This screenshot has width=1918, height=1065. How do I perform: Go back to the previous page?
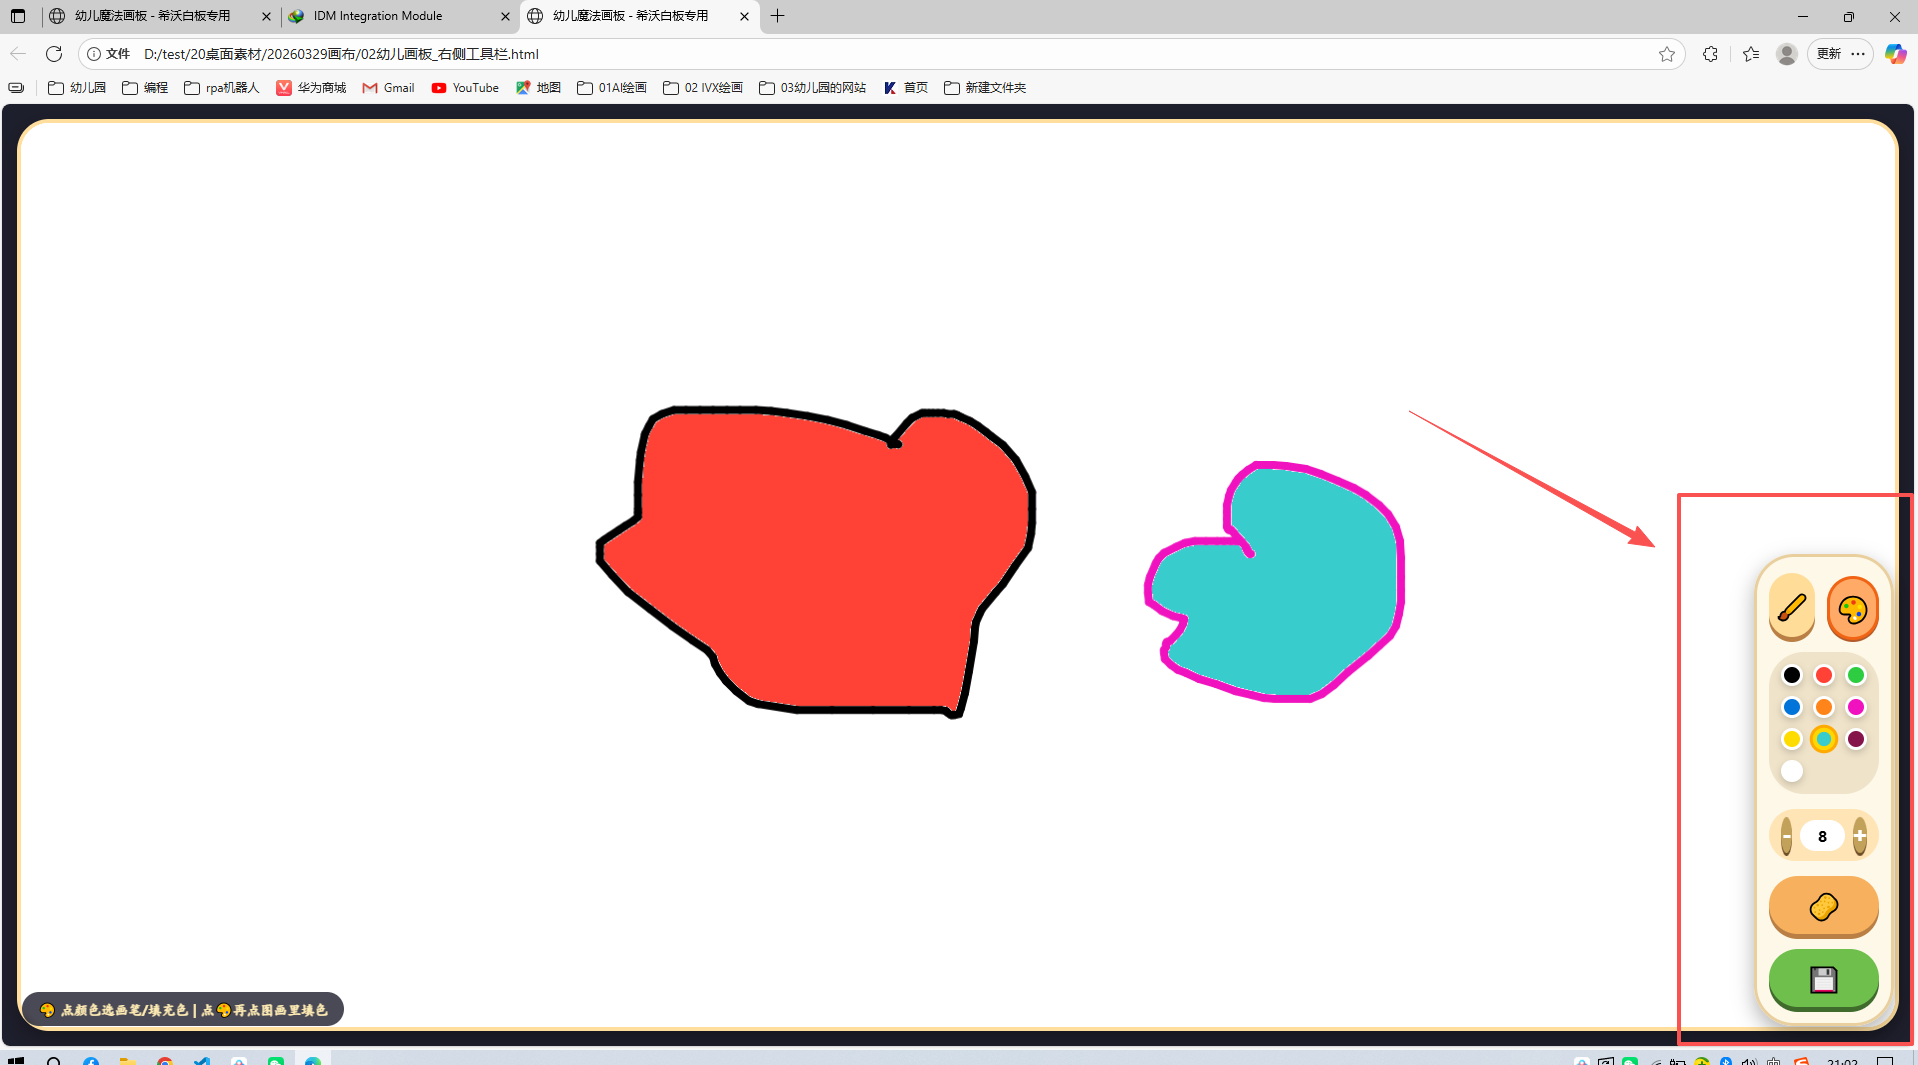point(18,54)
